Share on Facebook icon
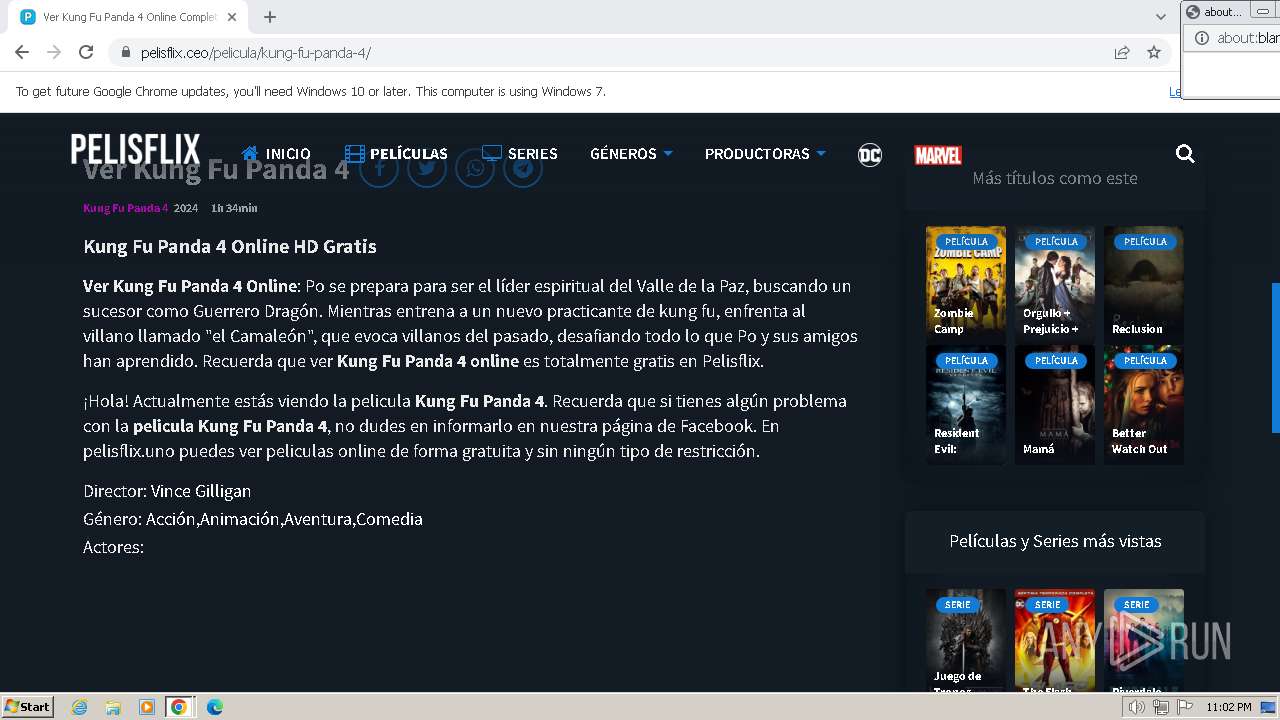Viewport: 1280px width, 720px height. tap(379, 168)
